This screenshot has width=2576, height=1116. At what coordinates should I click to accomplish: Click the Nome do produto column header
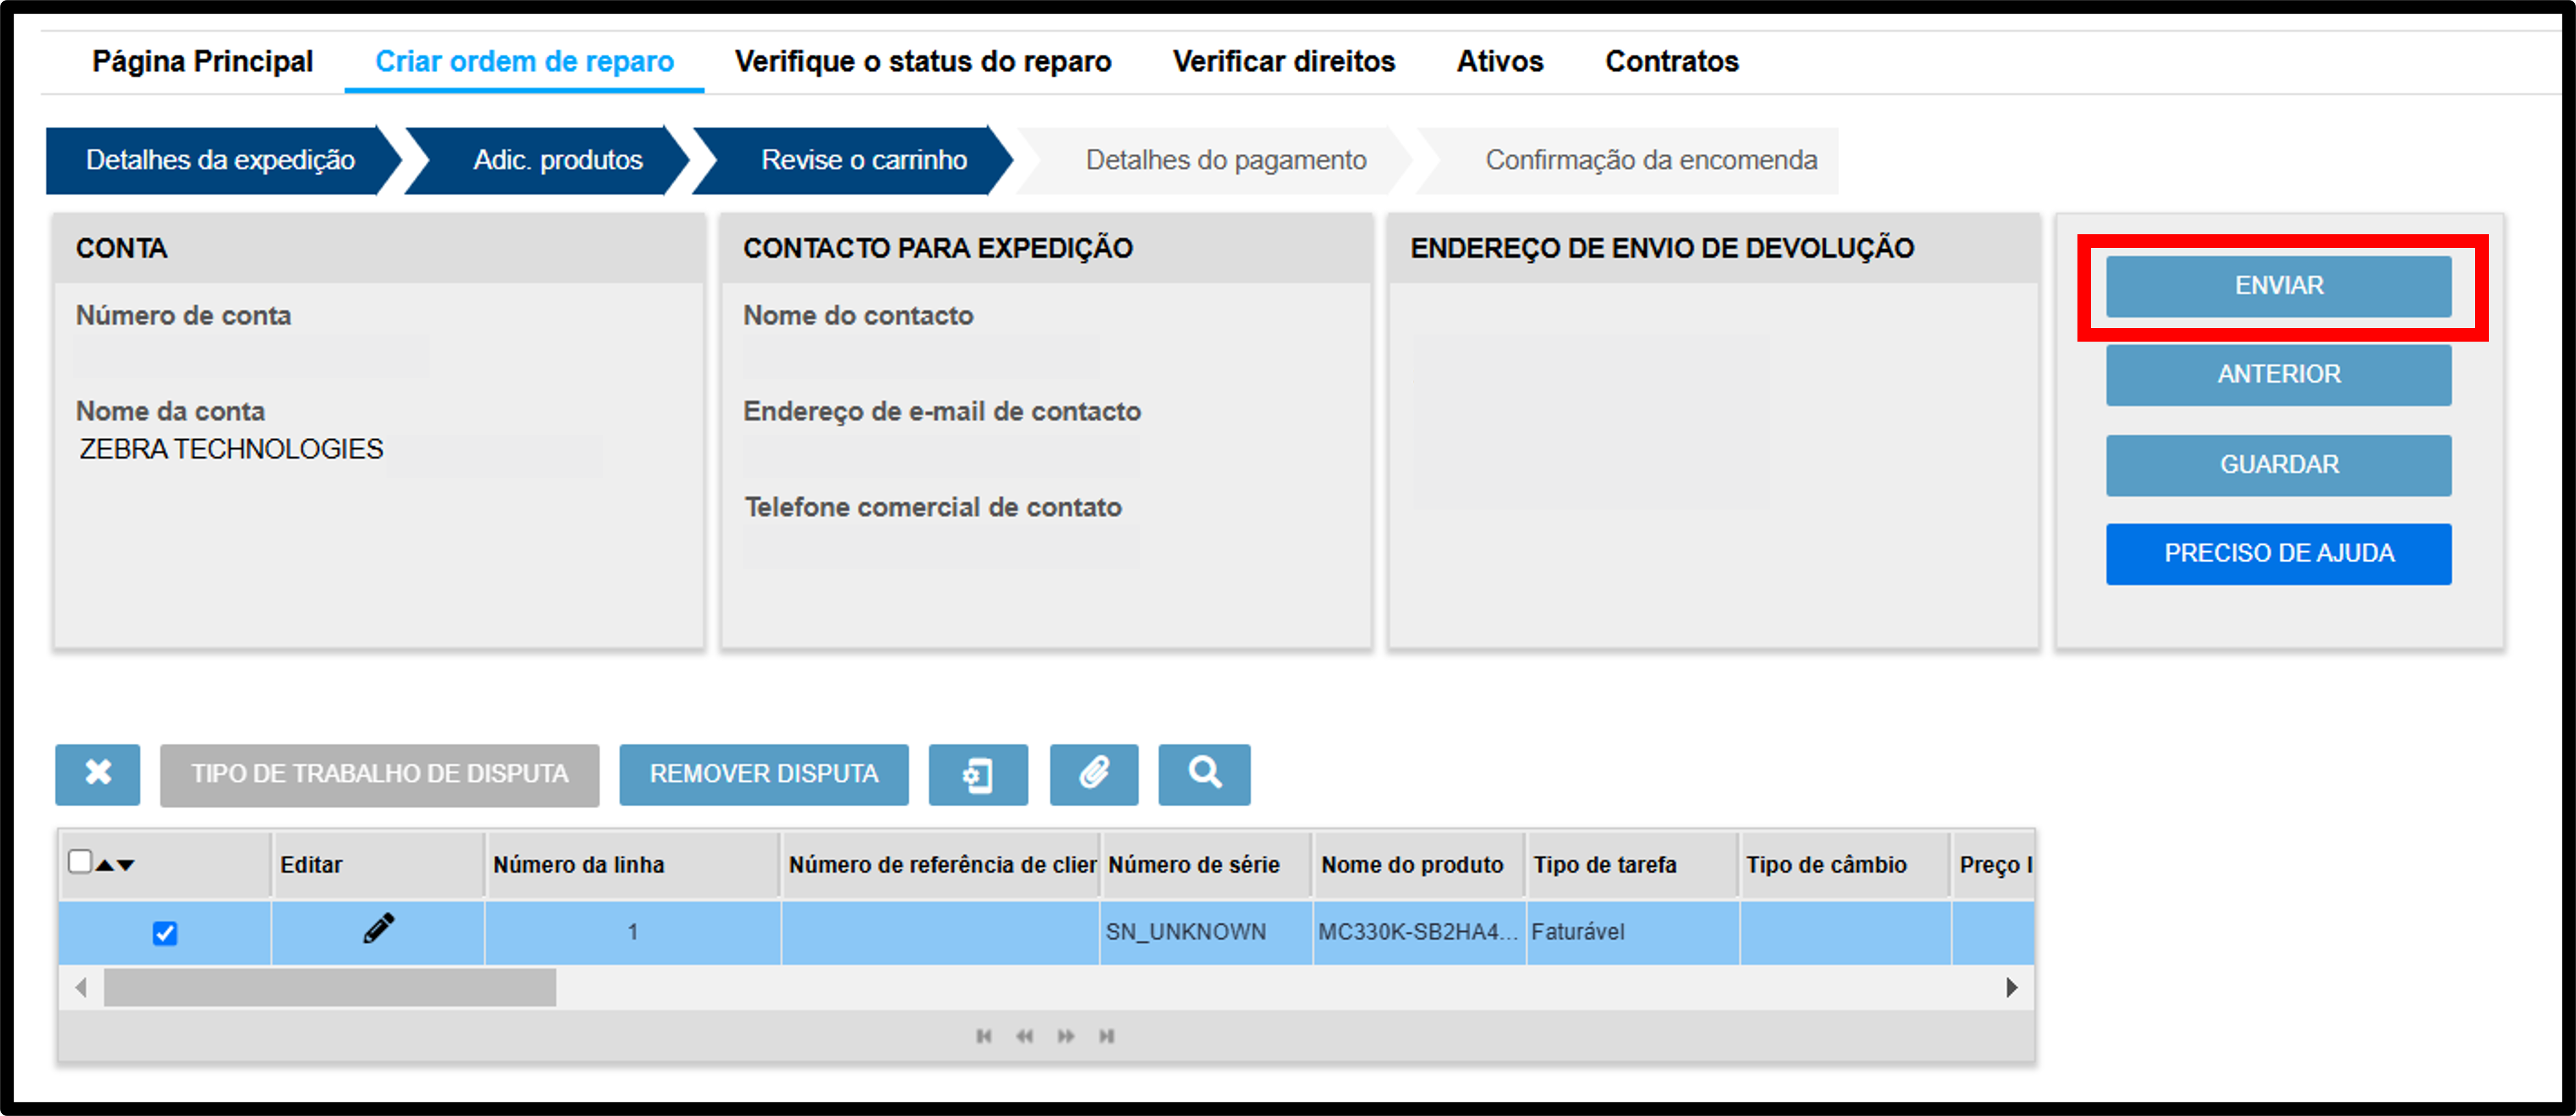pyautogui.click(x=1419, y=865)
